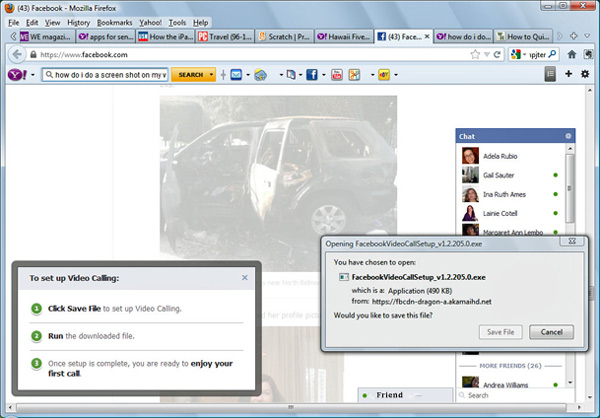Screen dimensions: 600x418
Task: Close the Video Calling setup popup
Action: [x=245, y=278]
